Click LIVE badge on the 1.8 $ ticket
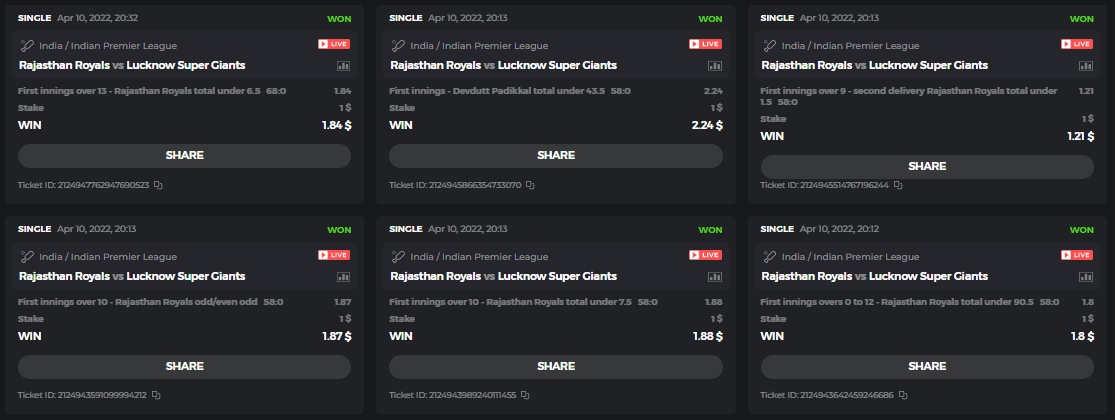Image resolution: width=1115 pixels, height=420 pixels. (x=1077, y=255)
